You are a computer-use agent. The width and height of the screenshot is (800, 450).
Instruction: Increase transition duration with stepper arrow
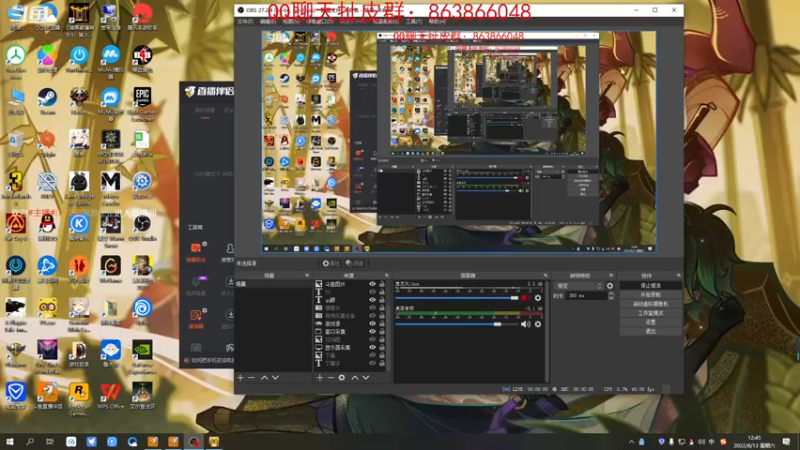(611, 293)
